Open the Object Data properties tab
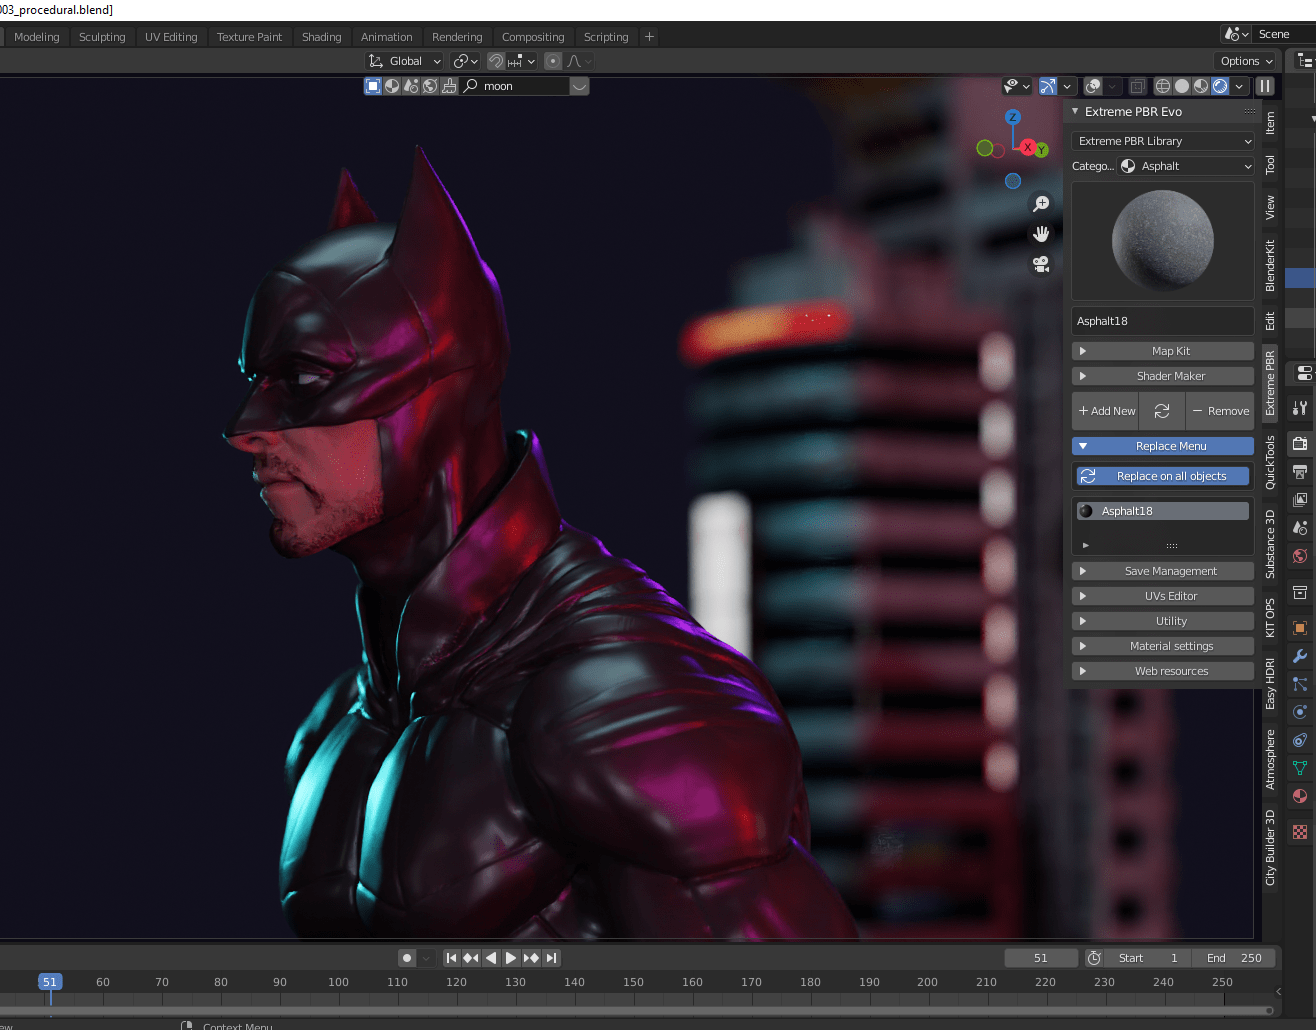1316x1030 pixels. point(1300,768)
